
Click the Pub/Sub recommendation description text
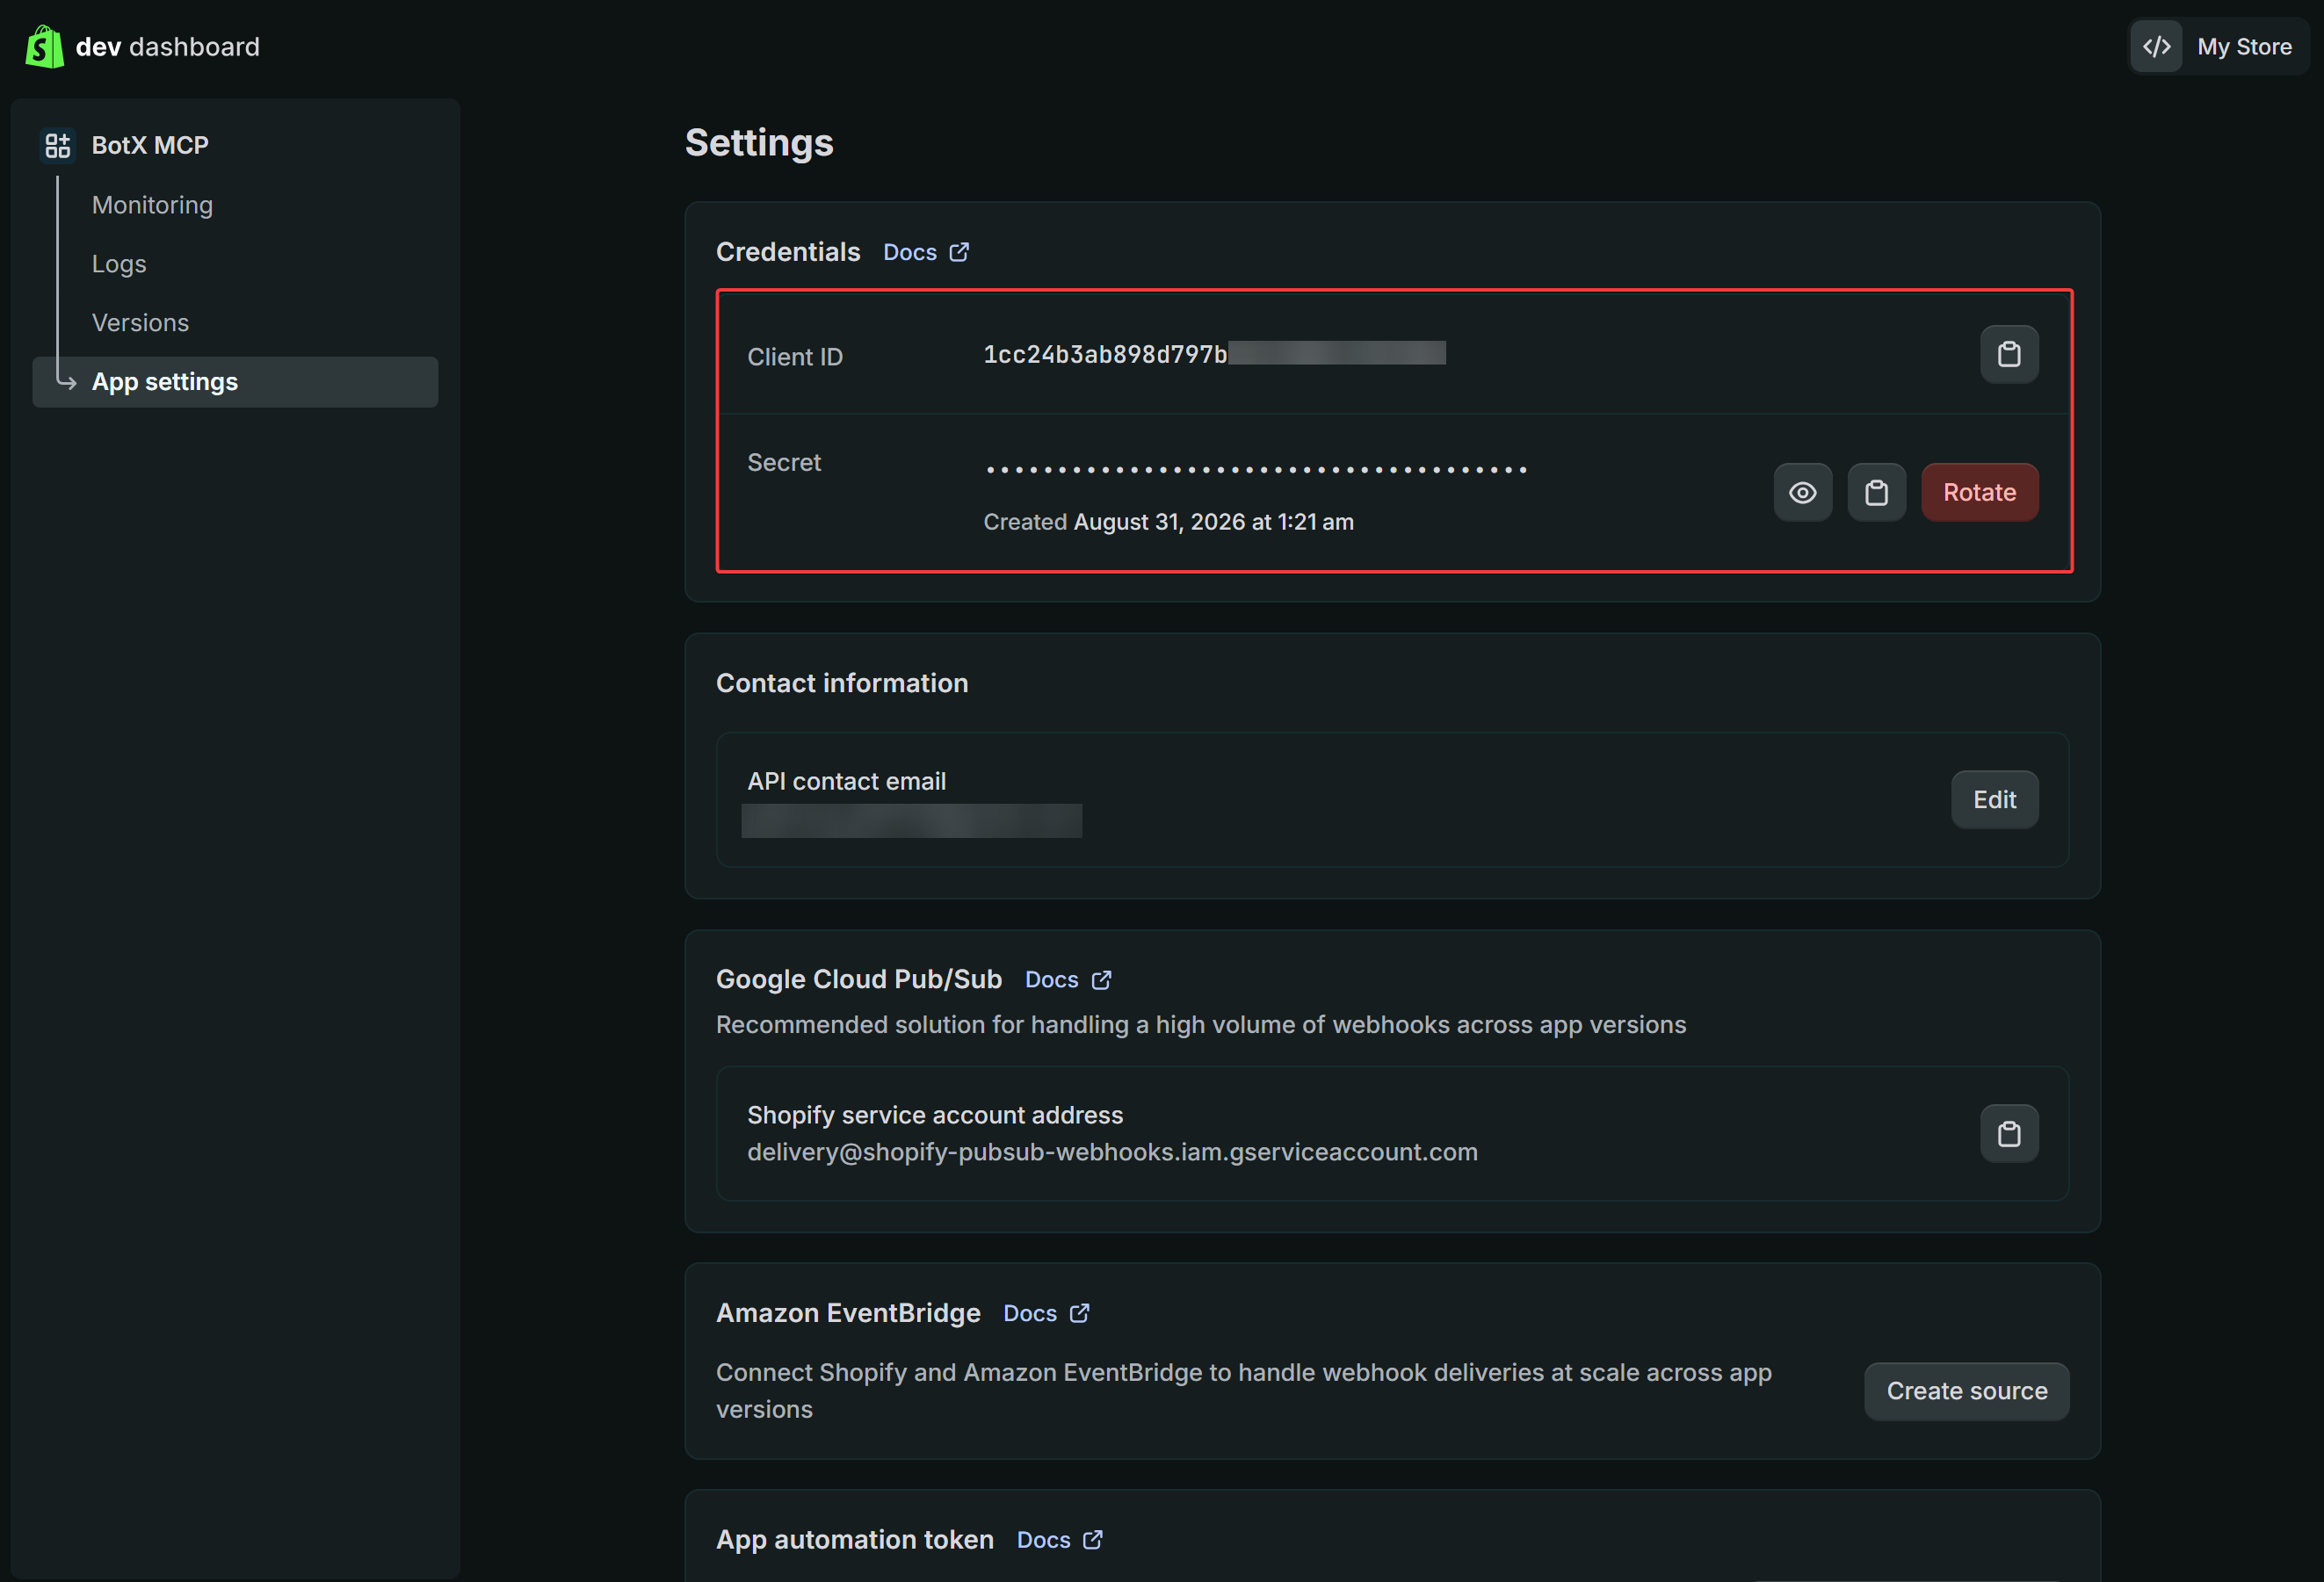(x=1201, y=1025)
